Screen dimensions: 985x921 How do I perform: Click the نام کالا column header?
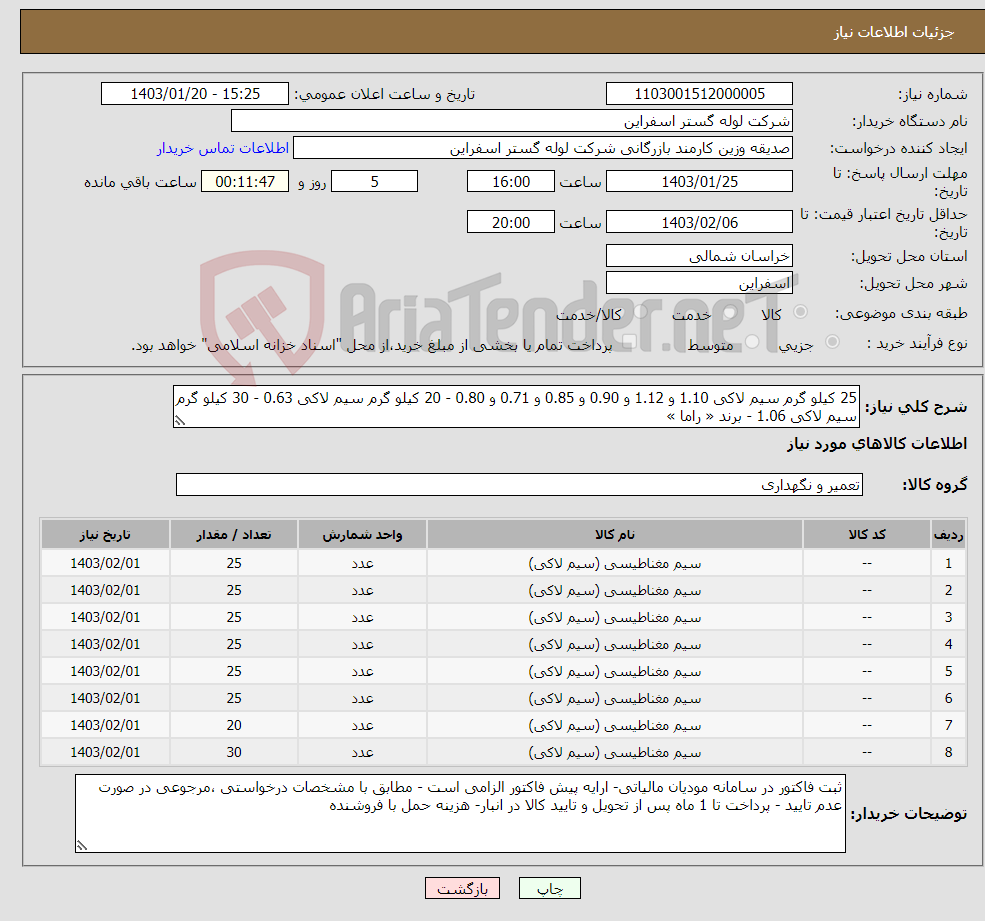coord(614,534)
